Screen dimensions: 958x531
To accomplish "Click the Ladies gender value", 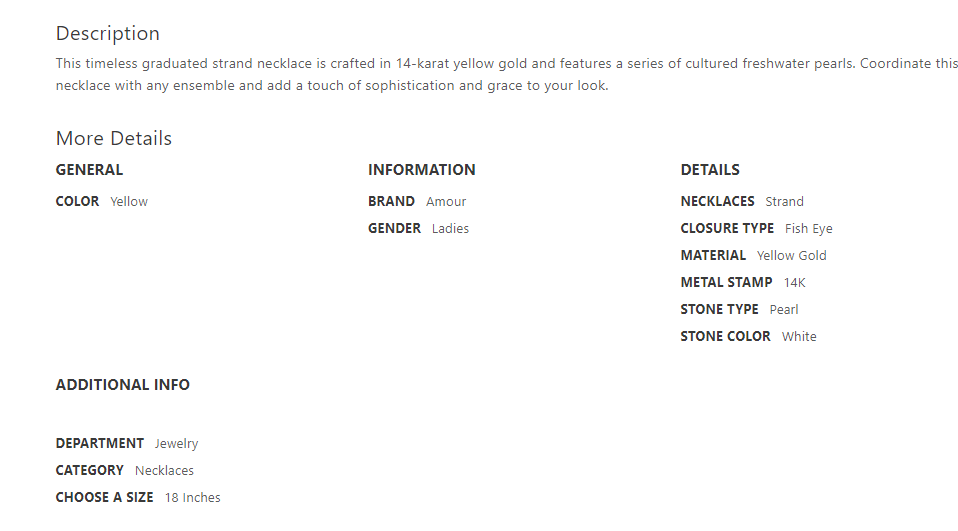I will [450, 229].
